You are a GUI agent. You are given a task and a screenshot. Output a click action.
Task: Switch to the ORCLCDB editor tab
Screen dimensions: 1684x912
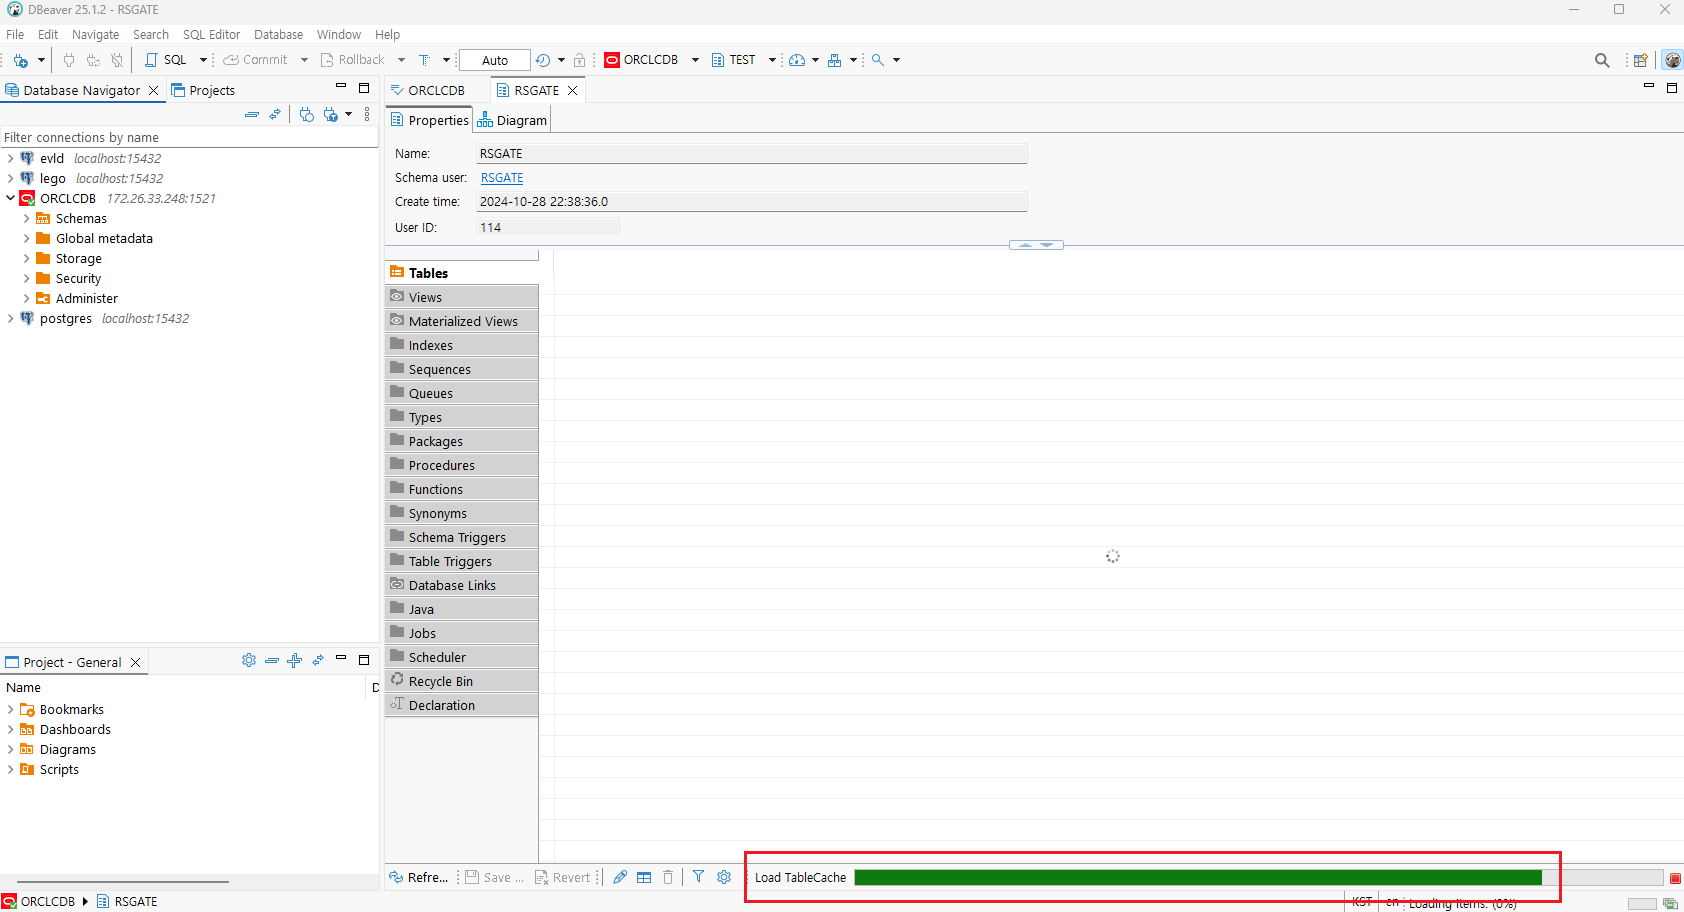(x=428, y=90)
